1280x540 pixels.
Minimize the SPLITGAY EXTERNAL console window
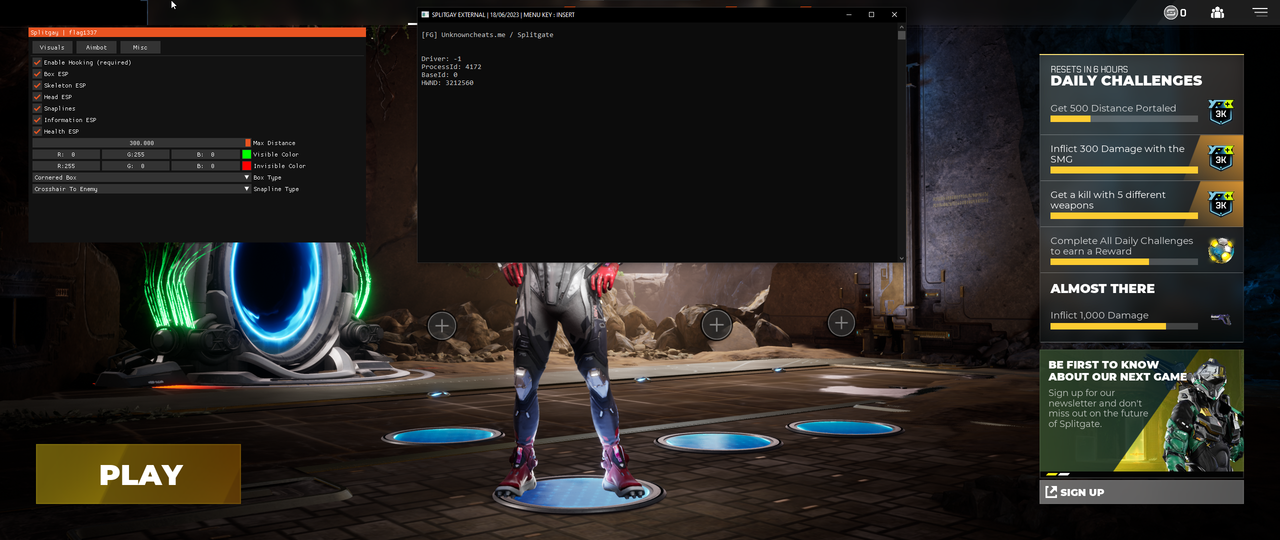[x=848, y=14]
